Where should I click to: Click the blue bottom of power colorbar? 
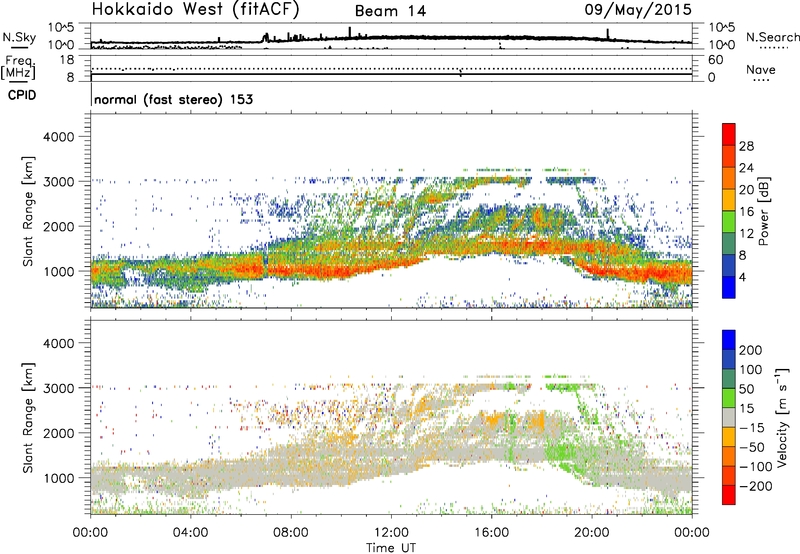(x=729, y=288)
